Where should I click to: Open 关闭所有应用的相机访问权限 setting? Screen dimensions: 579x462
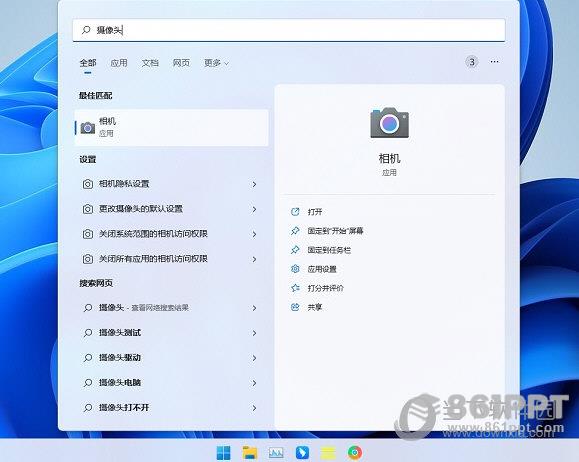point(170,259)
